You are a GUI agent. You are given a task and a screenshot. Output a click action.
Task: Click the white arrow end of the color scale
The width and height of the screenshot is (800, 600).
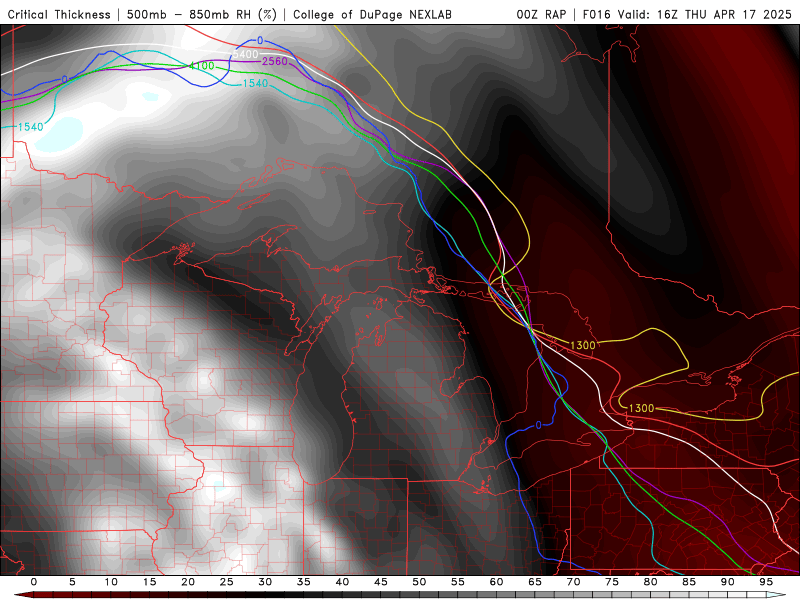pyautogui.click(x=776, y=595)
